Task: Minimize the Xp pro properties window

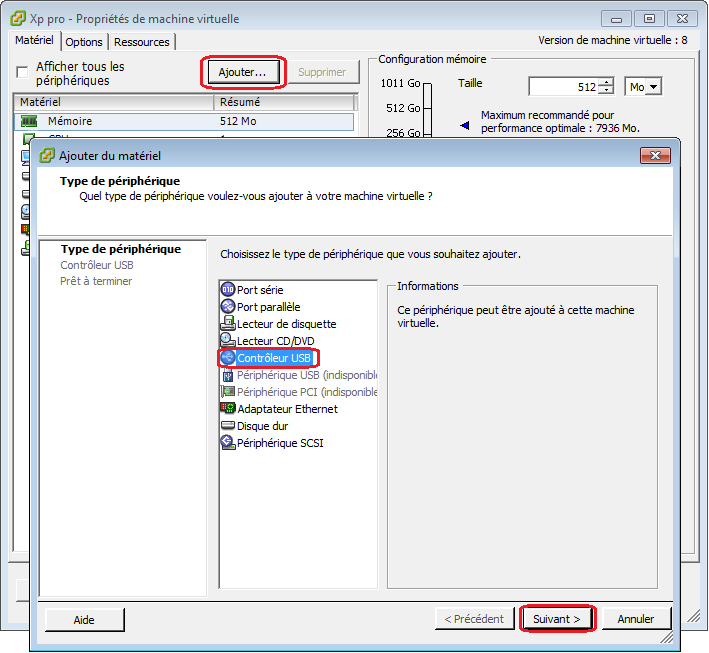Action: 616,19
